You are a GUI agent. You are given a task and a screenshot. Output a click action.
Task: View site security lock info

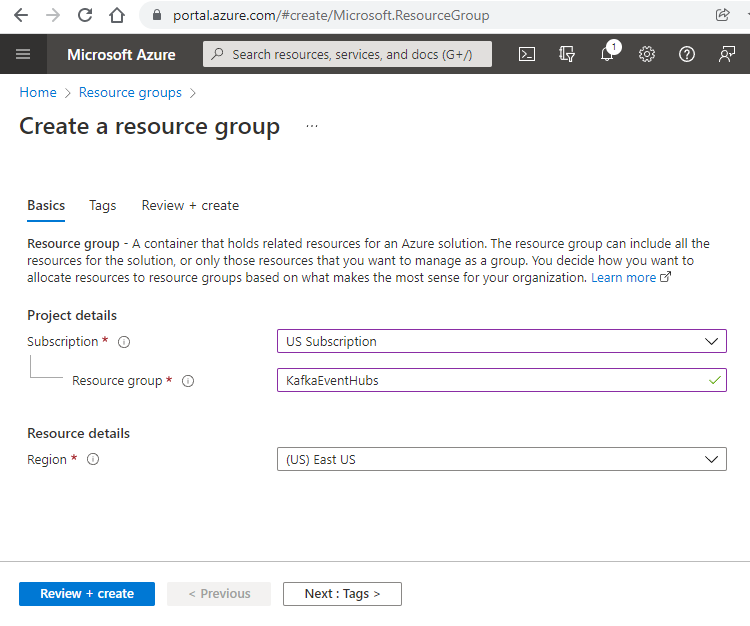coord(157,15)
